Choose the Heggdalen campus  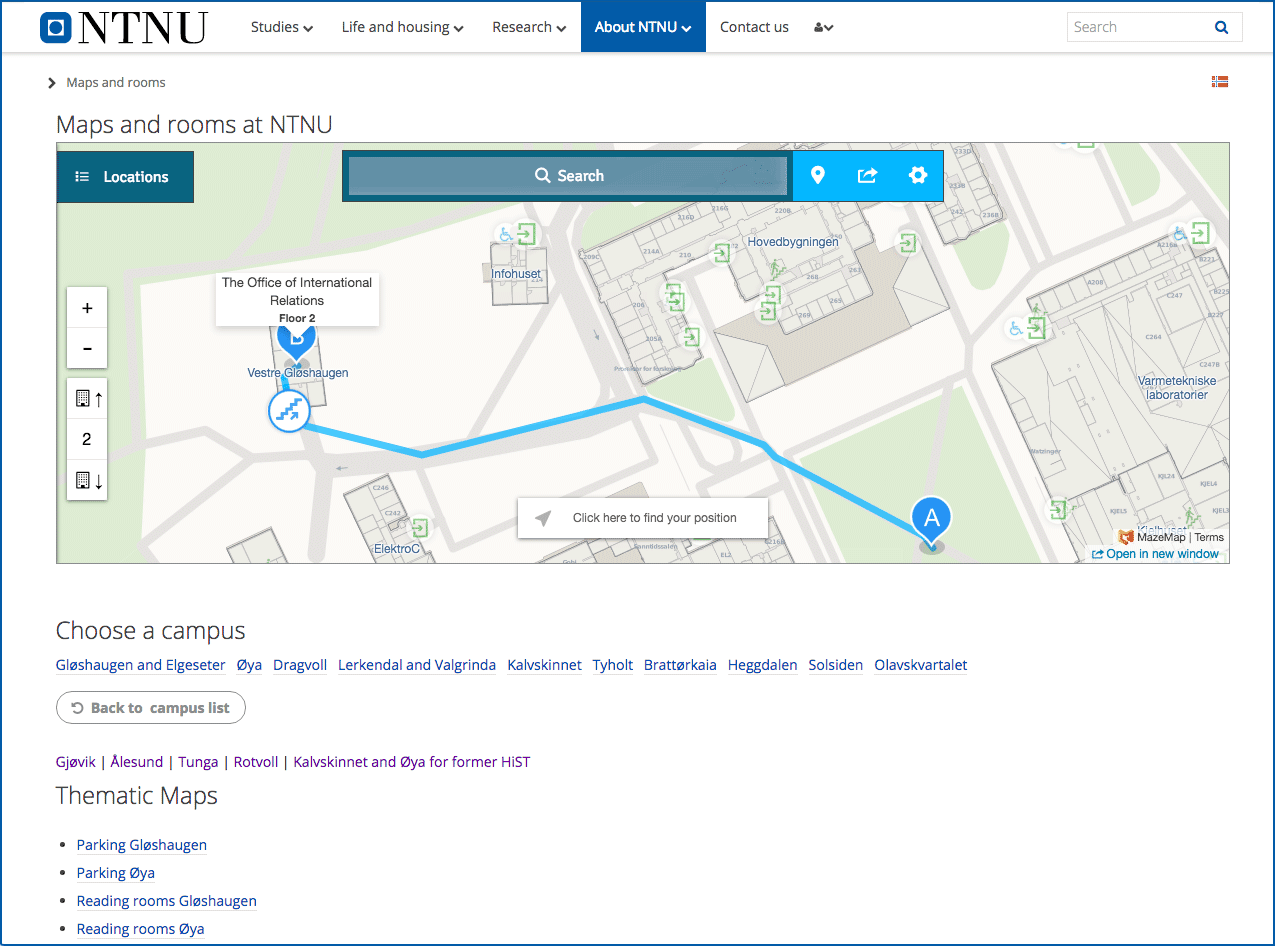(763, 665)
